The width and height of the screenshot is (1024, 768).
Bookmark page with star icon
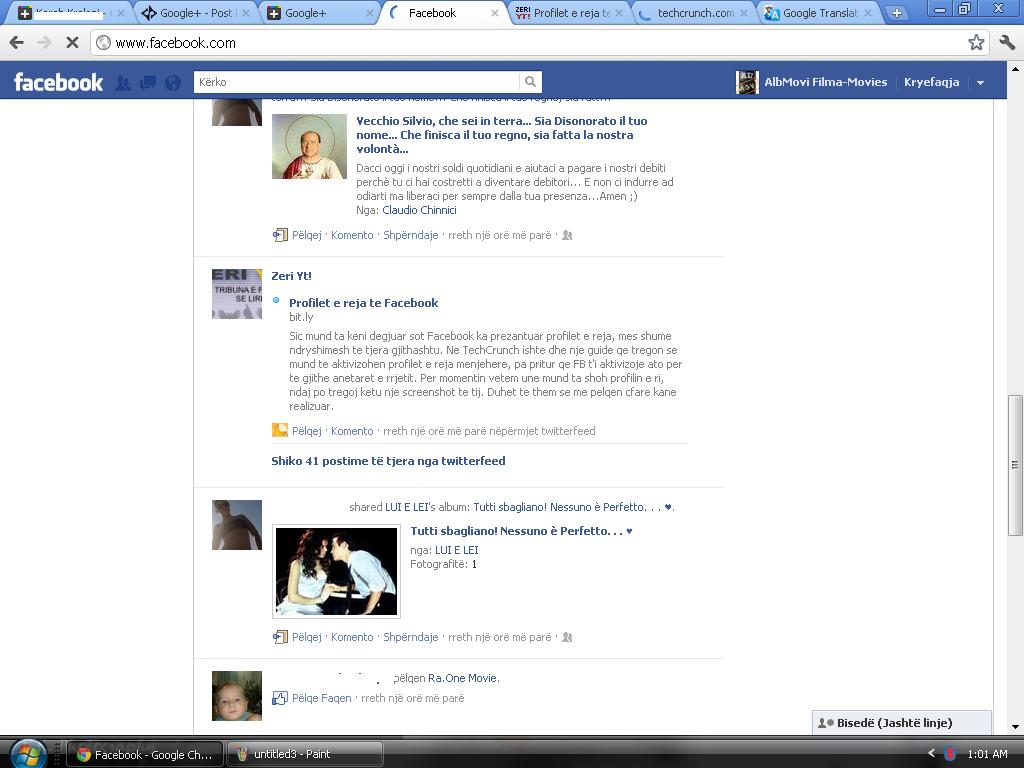[x=976, y=42]
